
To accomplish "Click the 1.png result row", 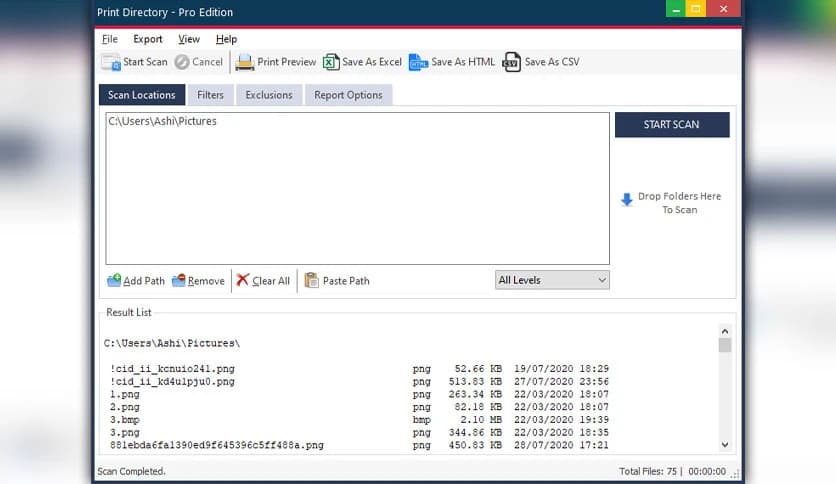I will (359, 394).
